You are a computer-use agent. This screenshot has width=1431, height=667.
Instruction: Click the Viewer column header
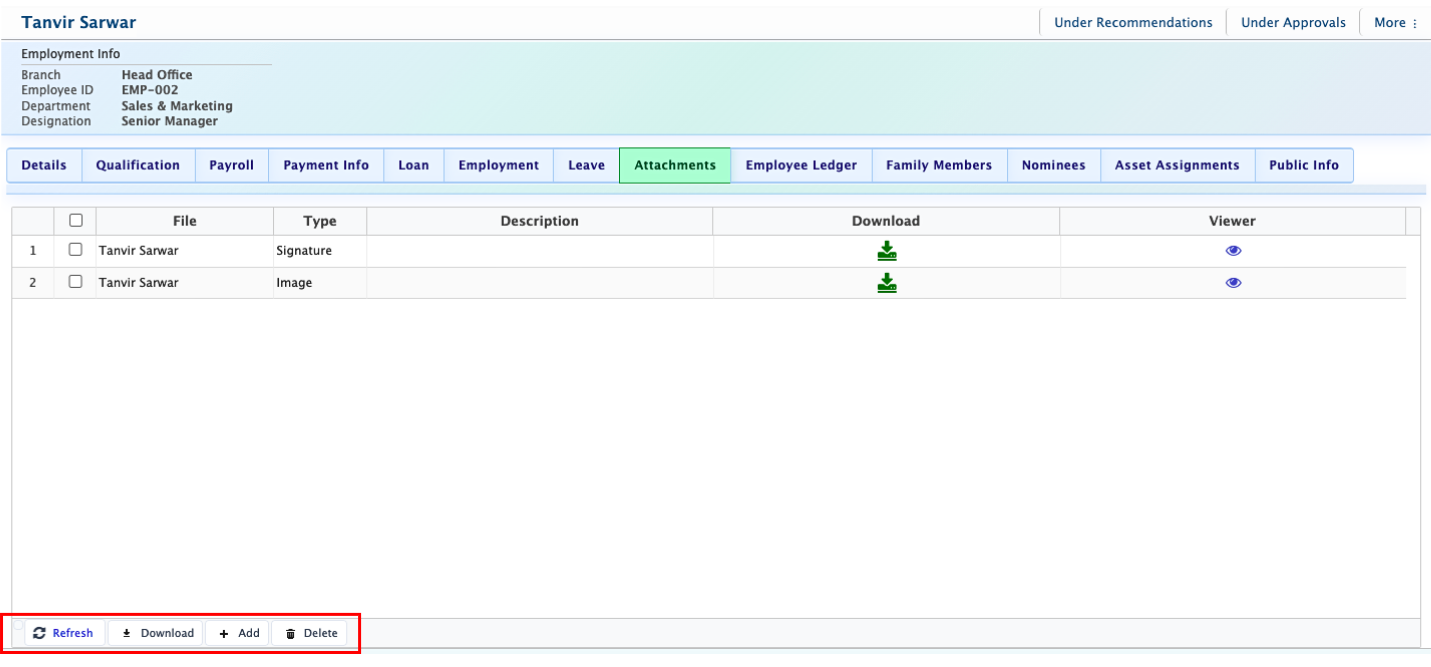click(x=1232, y=221)
